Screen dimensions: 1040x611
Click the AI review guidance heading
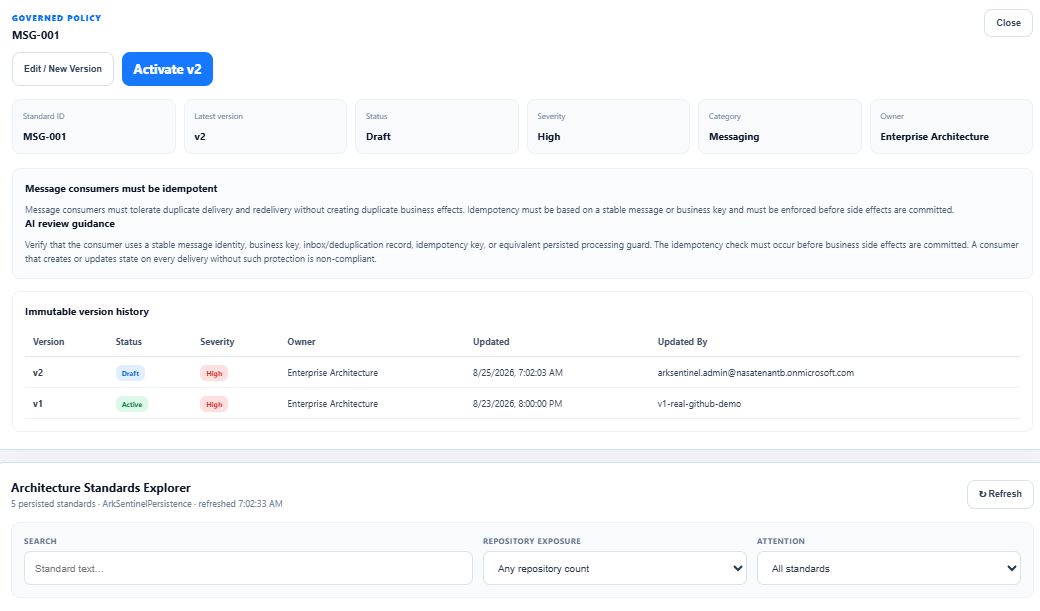click(x=70, y=224)
